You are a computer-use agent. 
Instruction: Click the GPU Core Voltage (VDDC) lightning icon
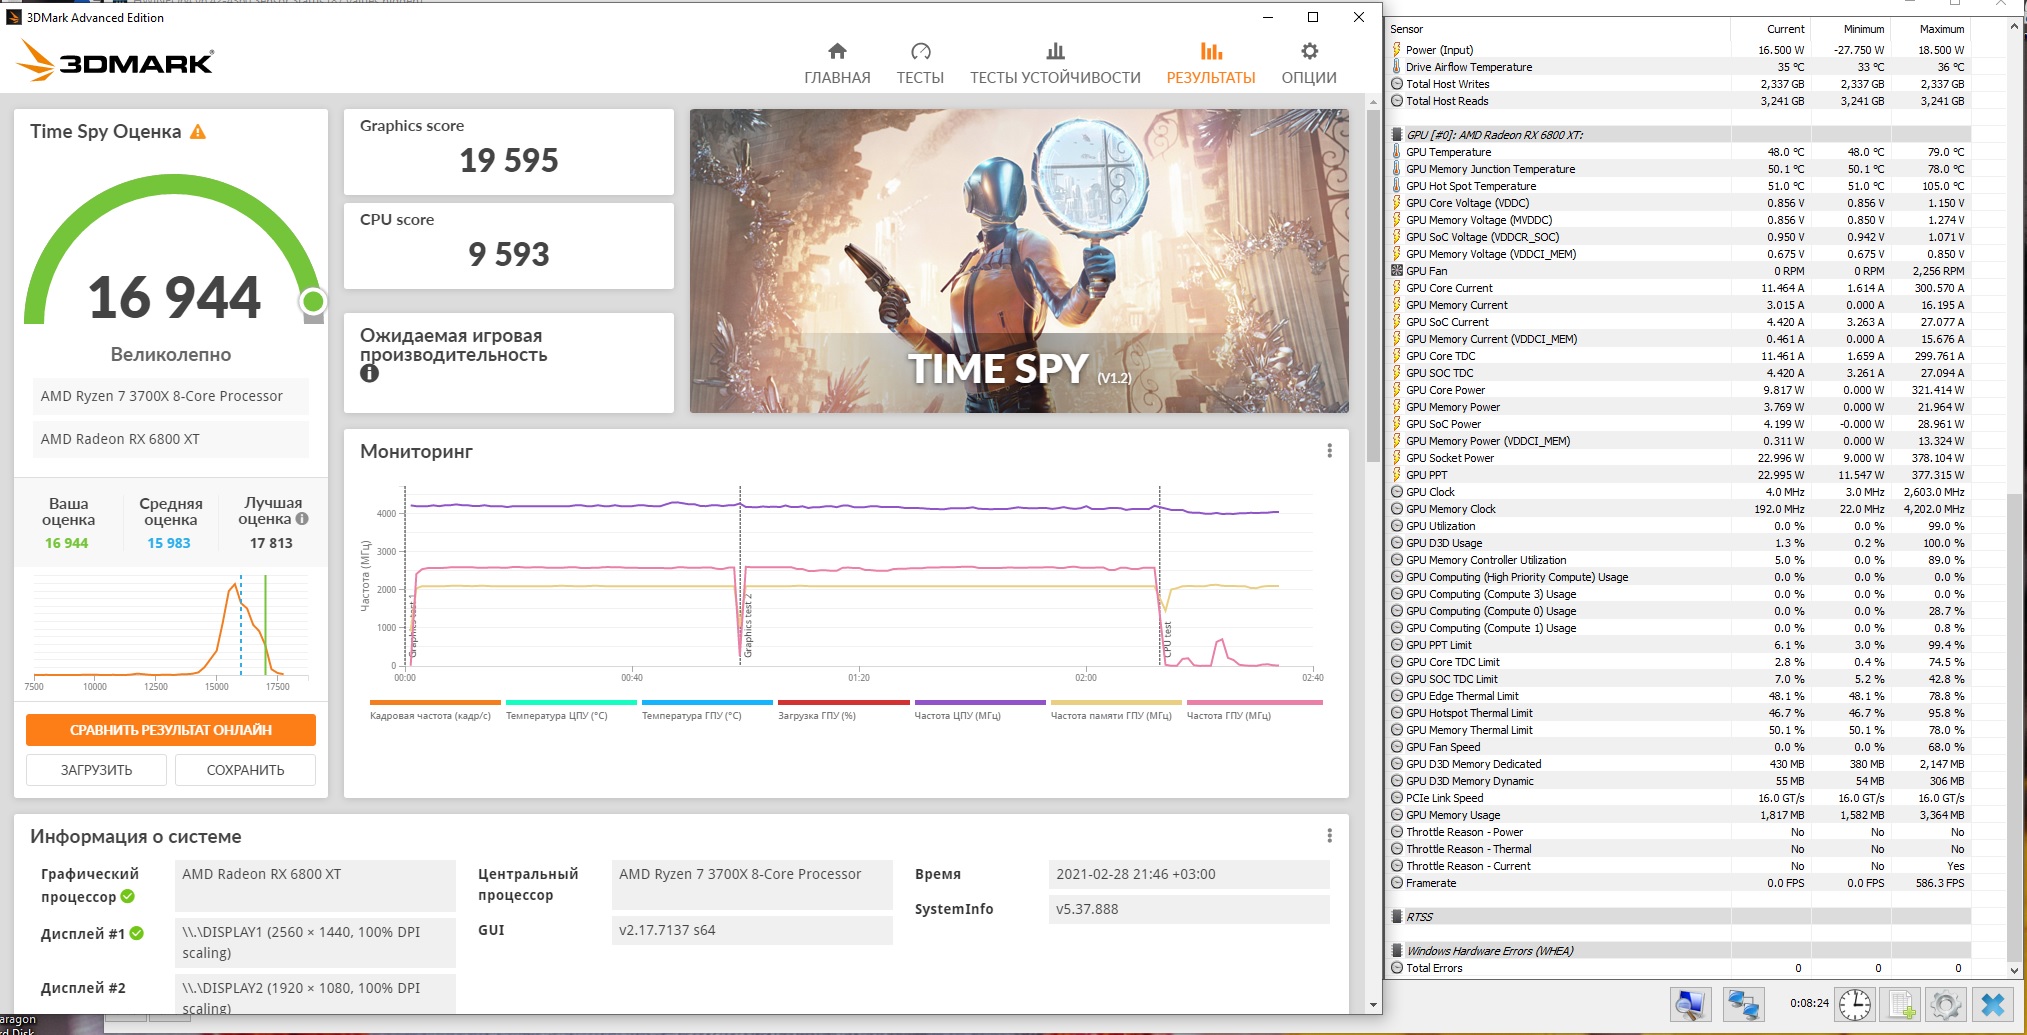click(1397, 203)
